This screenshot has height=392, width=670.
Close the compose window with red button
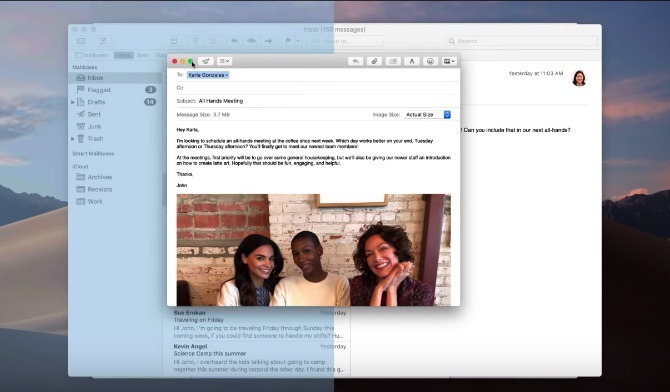(174, 62)
